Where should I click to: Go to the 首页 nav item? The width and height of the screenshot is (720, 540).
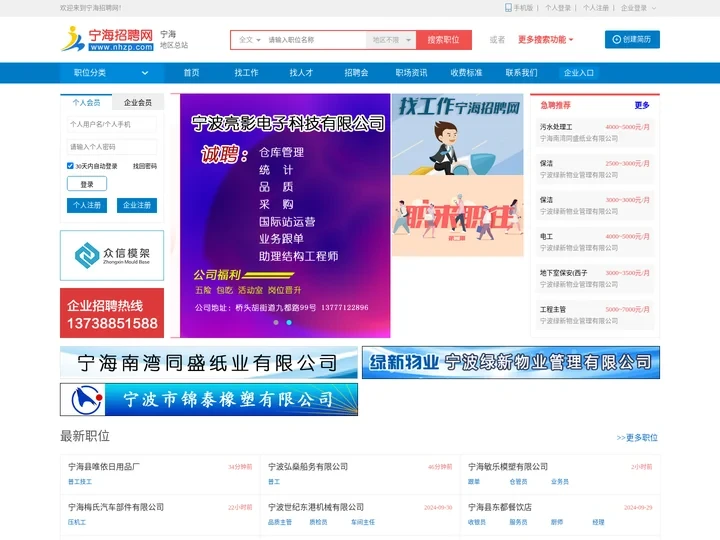coord(191,73)
